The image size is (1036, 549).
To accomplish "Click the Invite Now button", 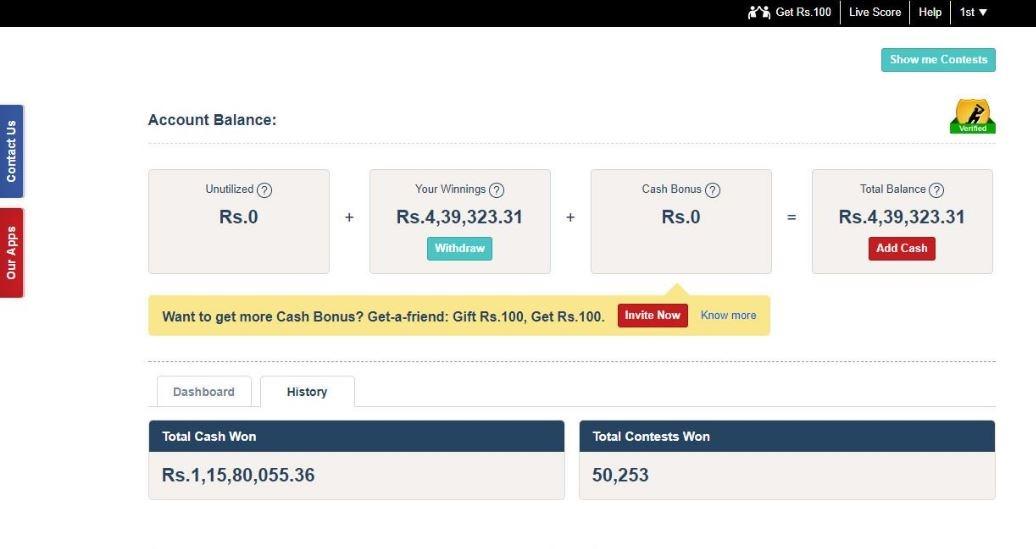I will pyautogui.click(x=652, y=315).
